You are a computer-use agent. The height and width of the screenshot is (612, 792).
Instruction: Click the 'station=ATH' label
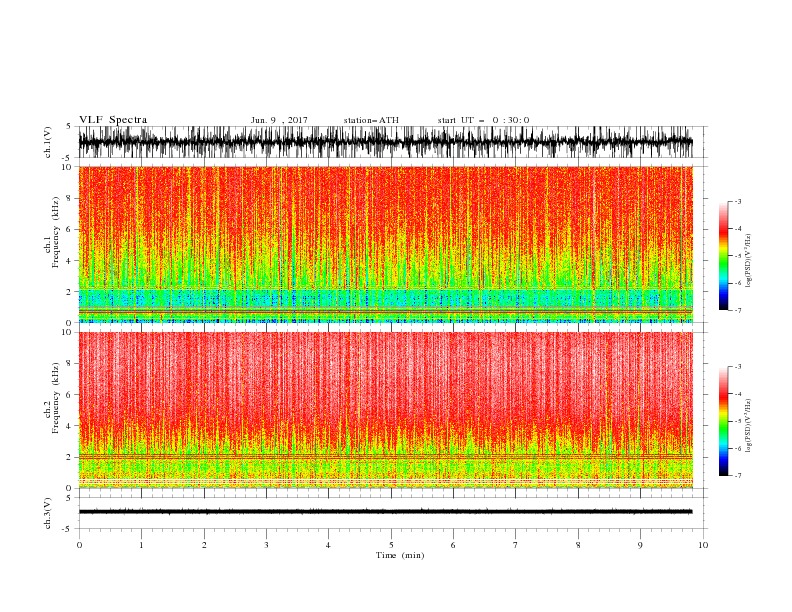point(371,120)
